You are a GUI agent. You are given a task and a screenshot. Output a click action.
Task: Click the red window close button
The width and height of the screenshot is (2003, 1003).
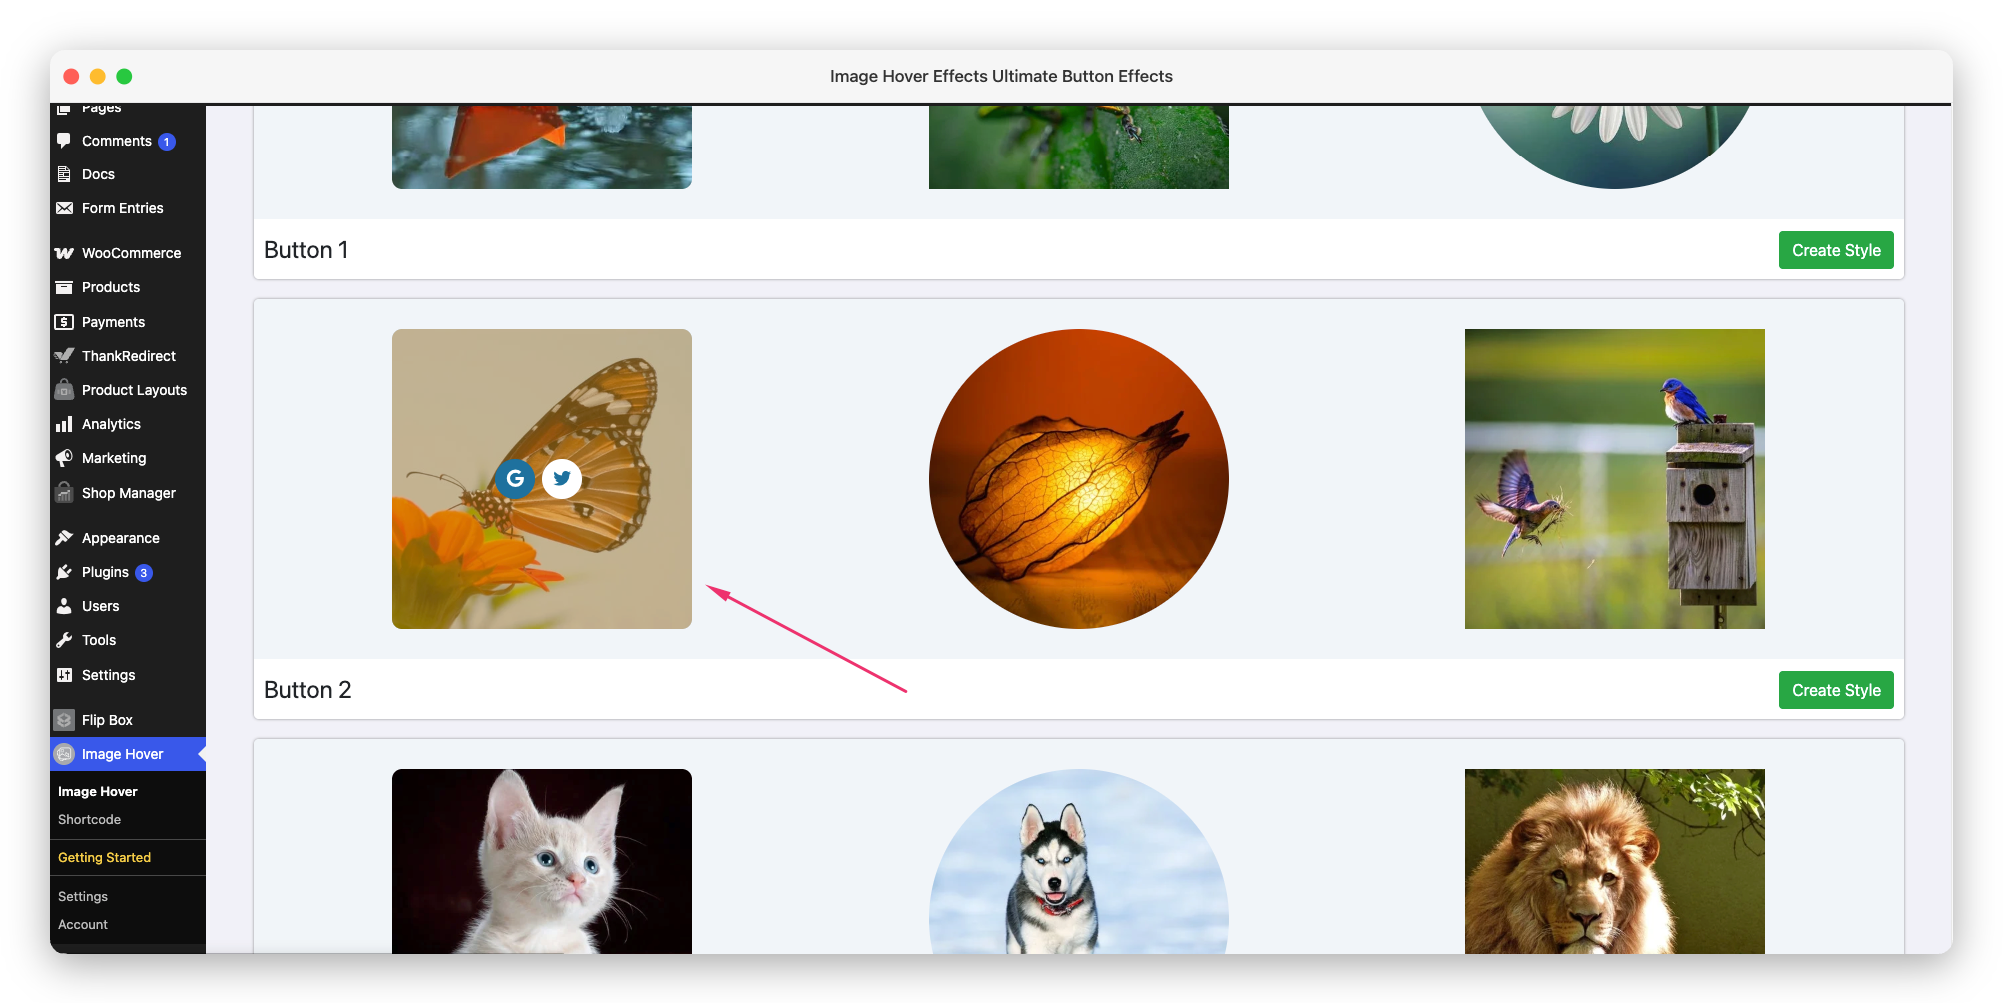(71, 76)
